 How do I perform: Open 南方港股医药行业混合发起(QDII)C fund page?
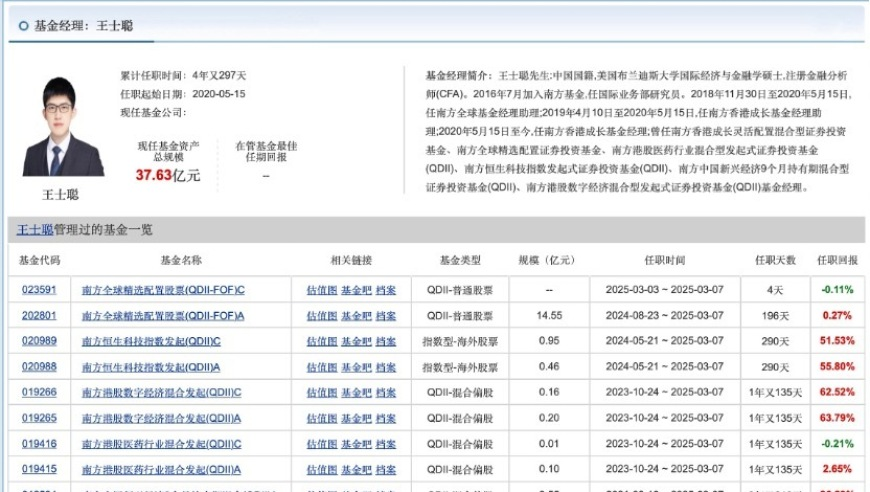161,444
